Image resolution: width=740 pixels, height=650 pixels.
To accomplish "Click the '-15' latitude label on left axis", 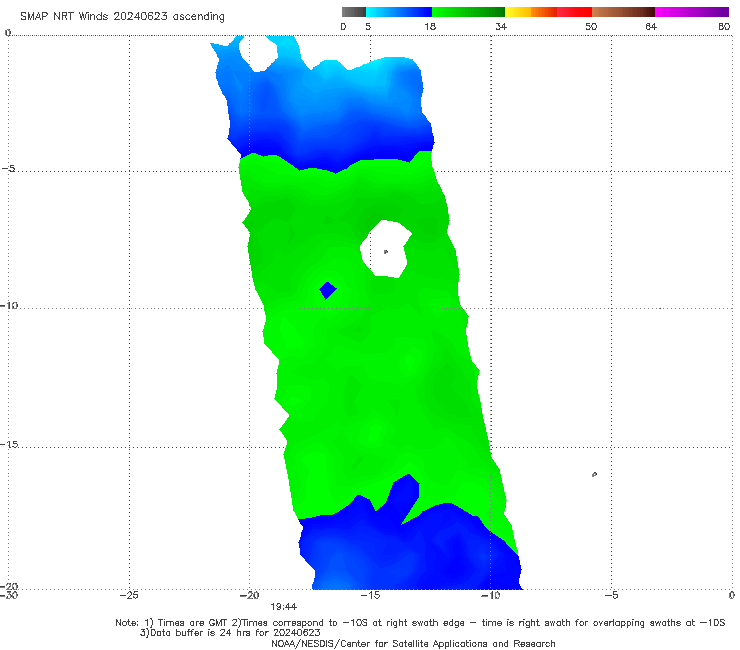I will (9, 444).
